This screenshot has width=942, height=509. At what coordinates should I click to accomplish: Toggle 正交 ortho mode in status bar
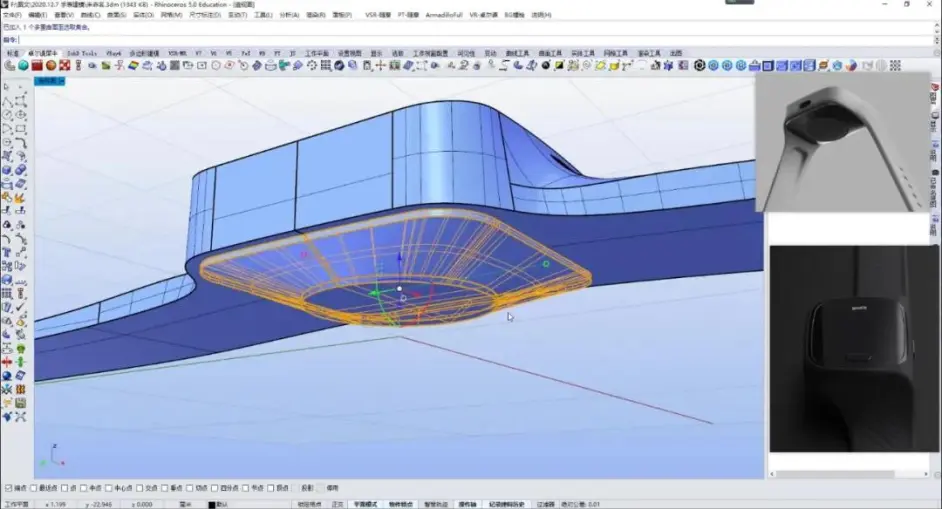click(x=338, y=504)
